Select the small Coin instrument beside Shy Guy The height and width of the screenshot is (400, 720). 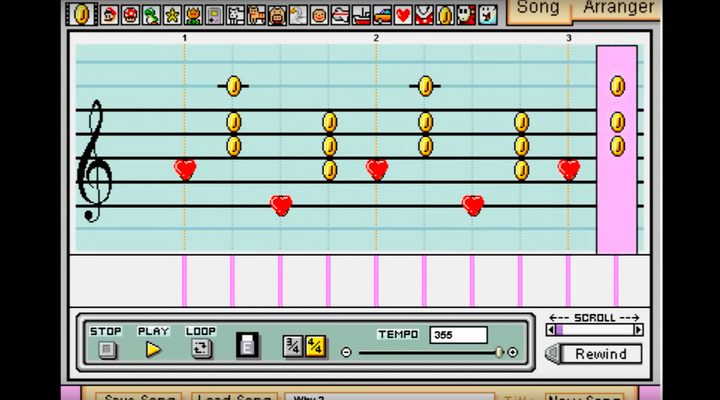click(445, 15)
